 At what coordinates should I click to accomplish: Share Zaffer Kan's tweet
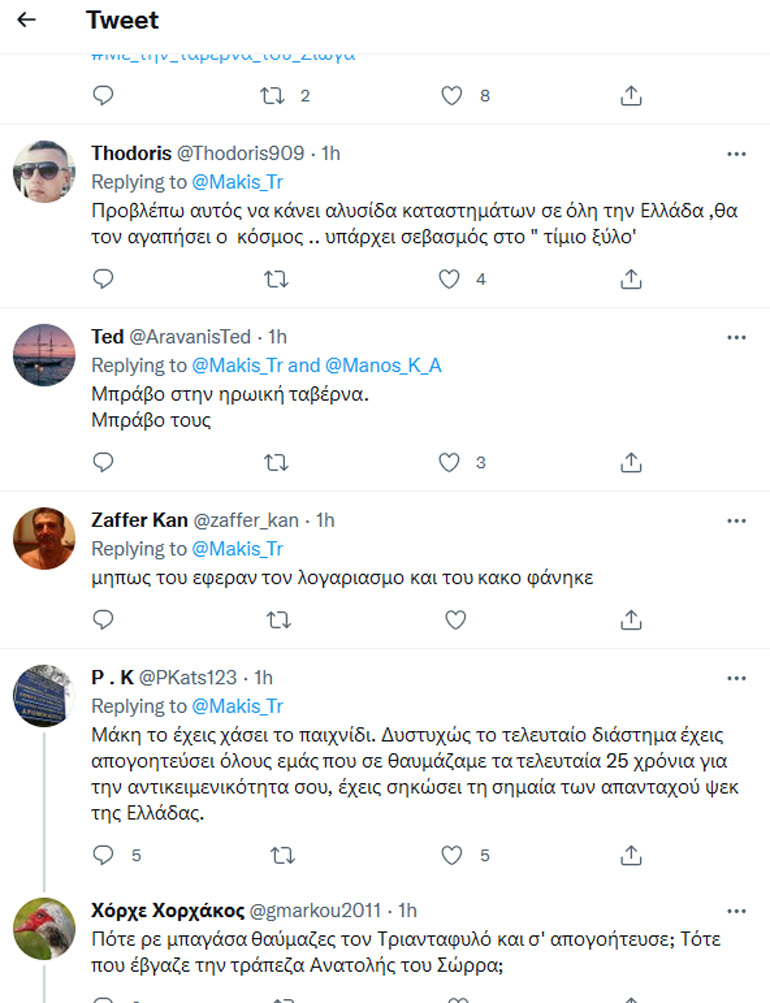[631, 620]
